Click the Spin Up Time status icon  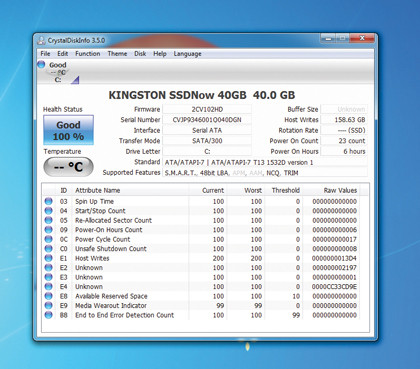click(x=49, y=201)
